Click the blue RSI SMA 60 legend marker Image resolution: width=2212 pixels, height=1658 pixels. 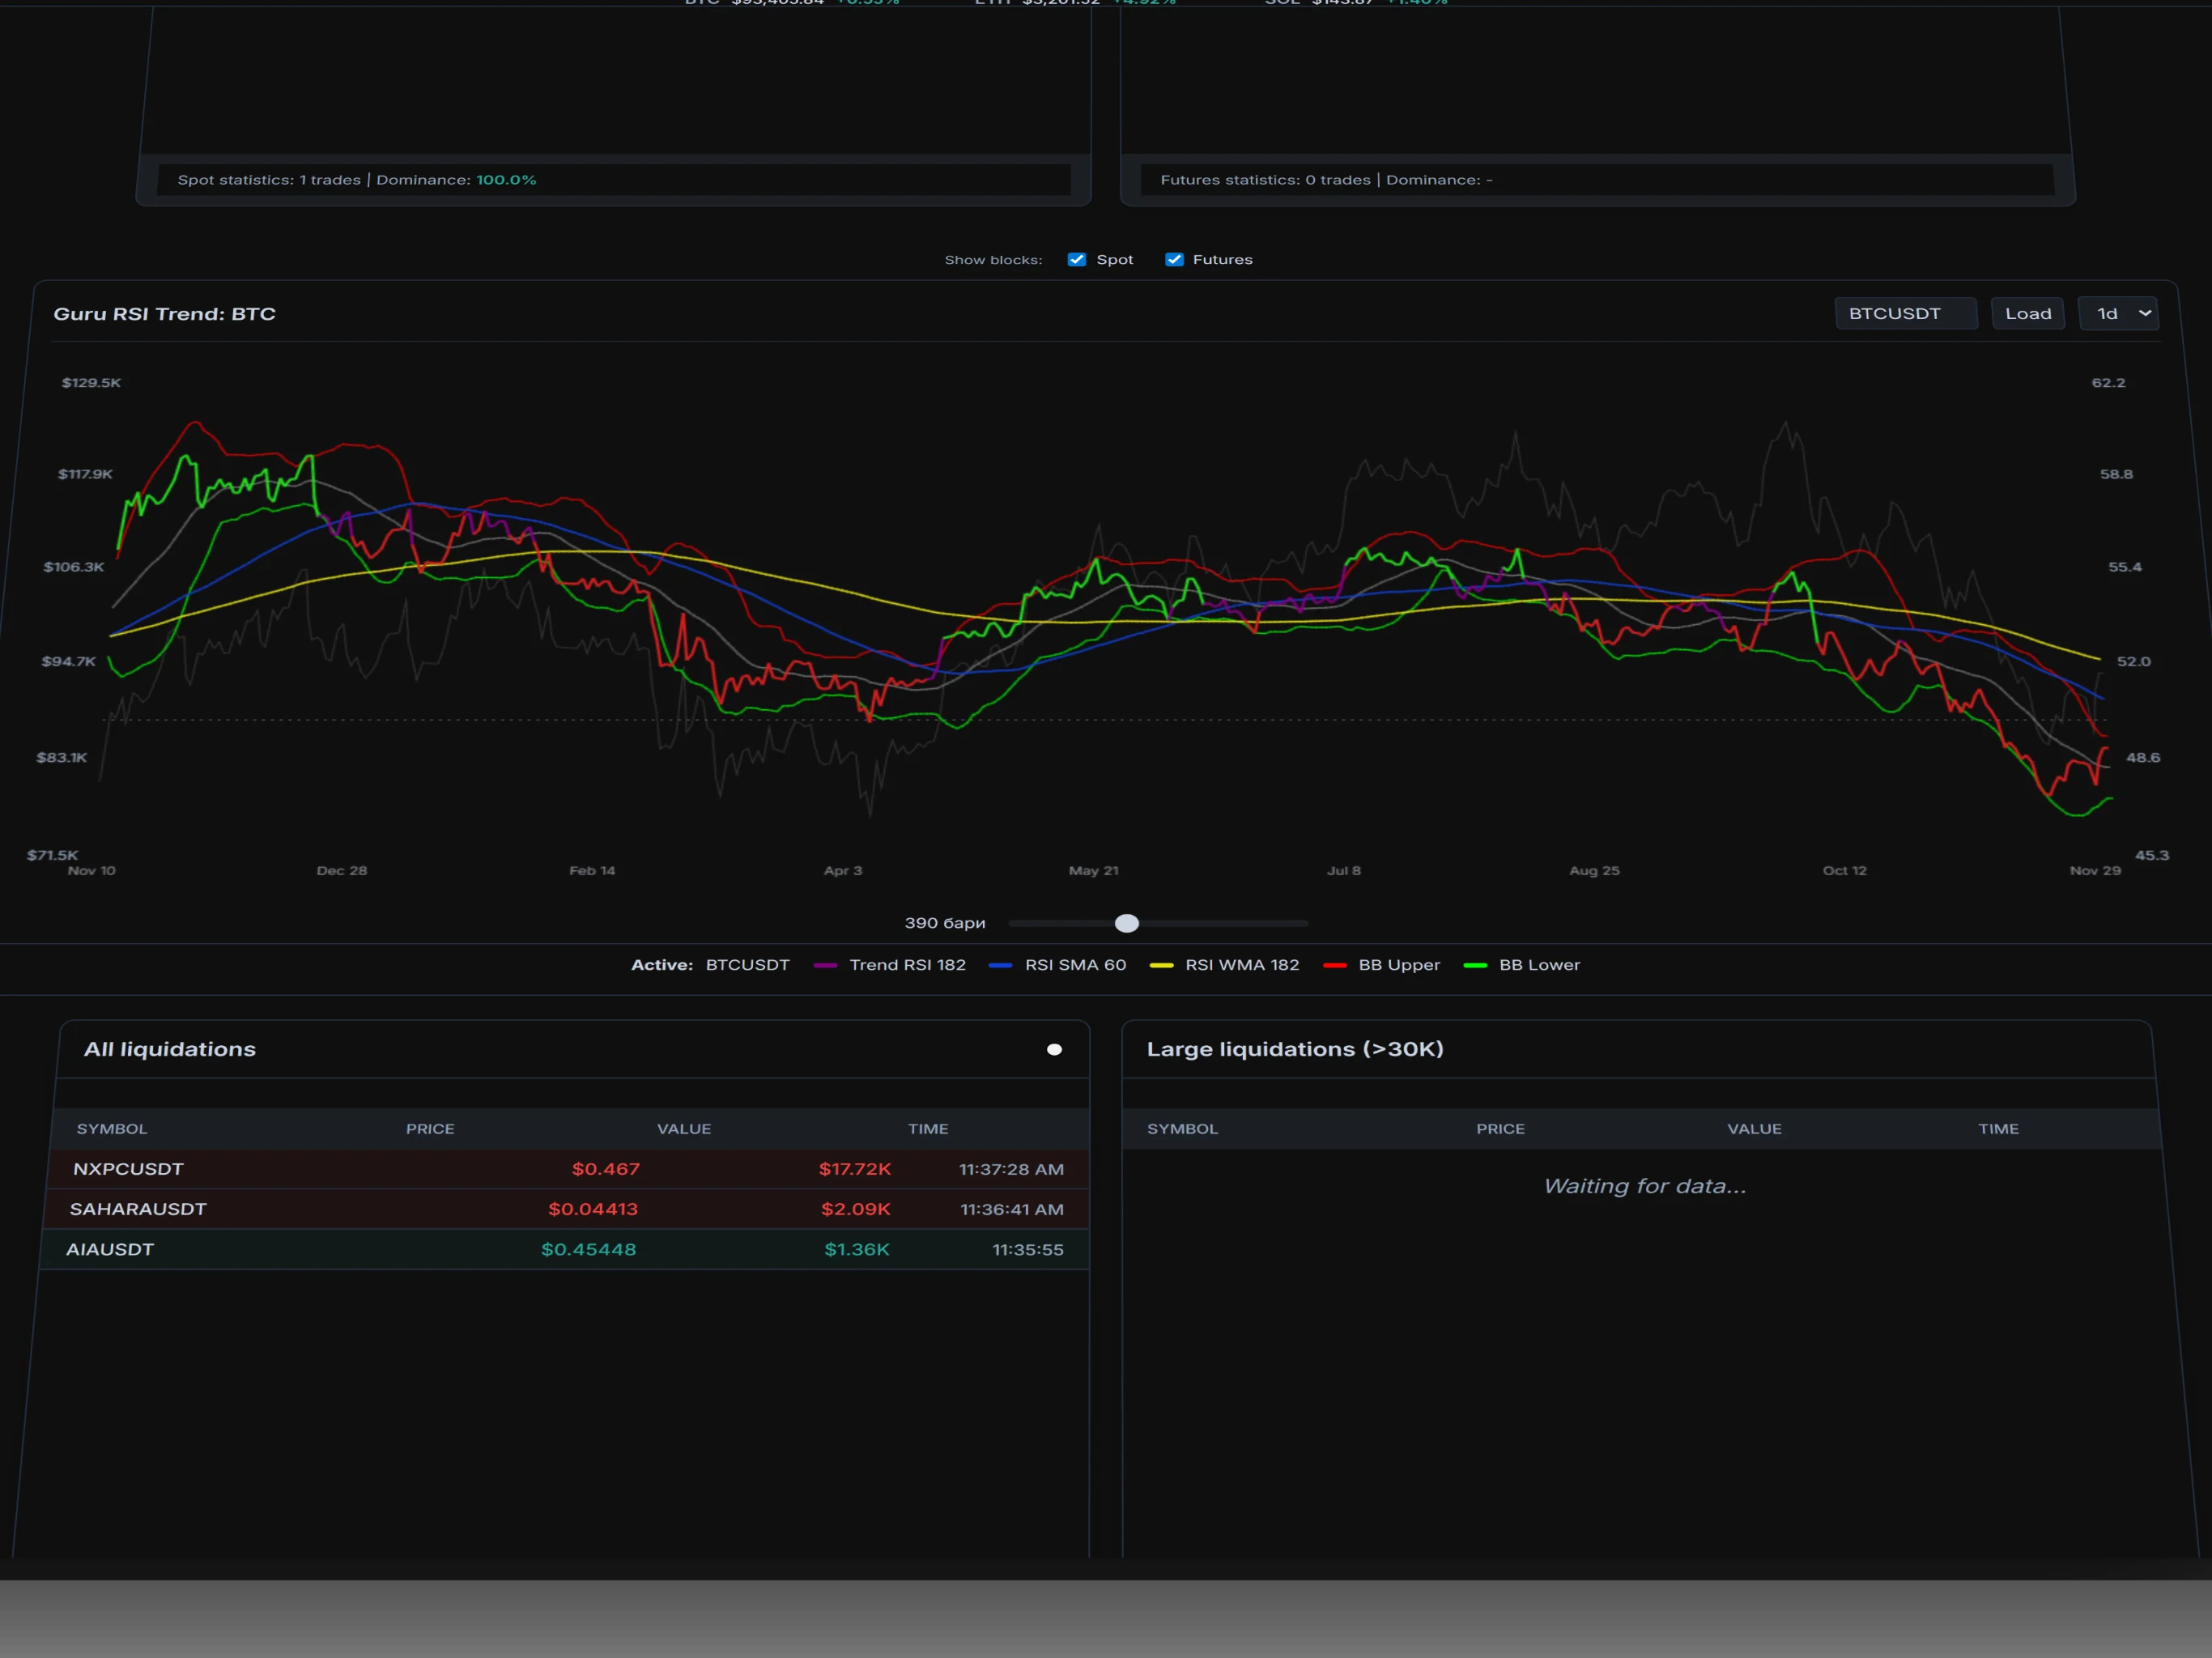click(x=1000, y=965)
